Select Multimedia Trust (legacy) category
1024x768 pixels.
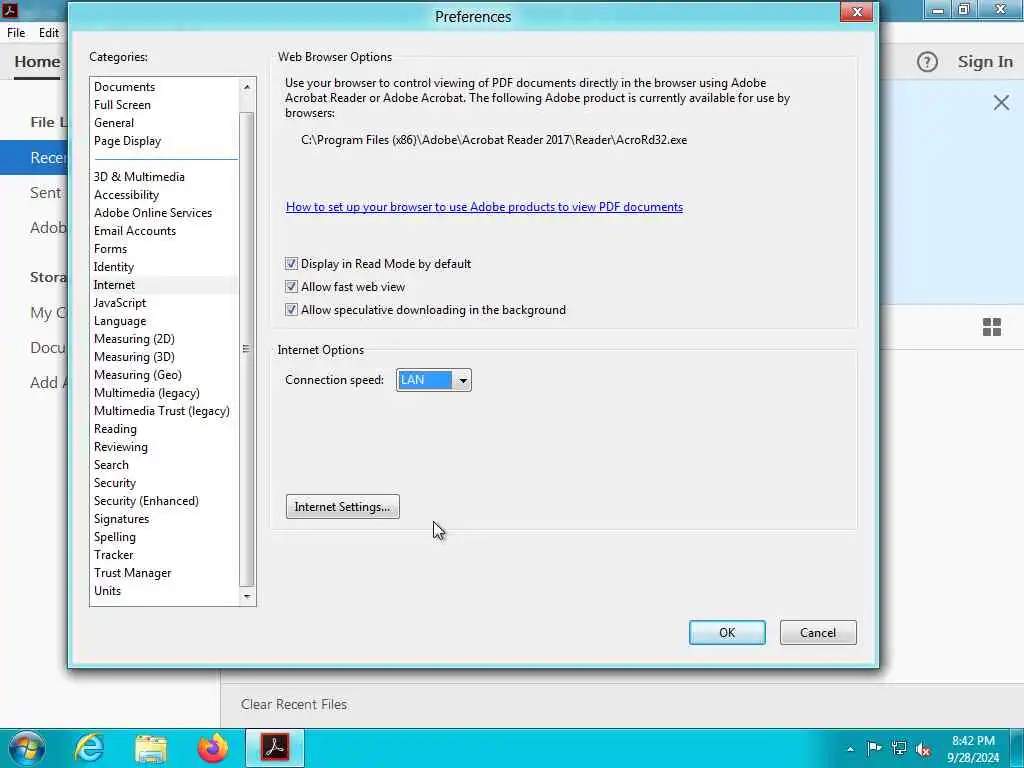pos(161,411)
